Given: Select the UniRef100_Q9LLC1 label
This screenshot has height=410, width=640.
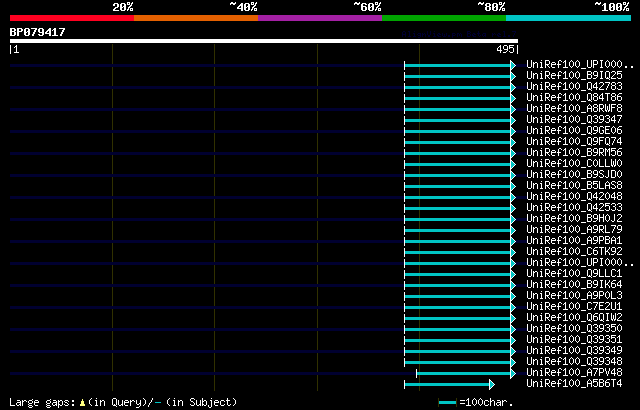Looking at the screenshot, I should [x=574, y=274].
